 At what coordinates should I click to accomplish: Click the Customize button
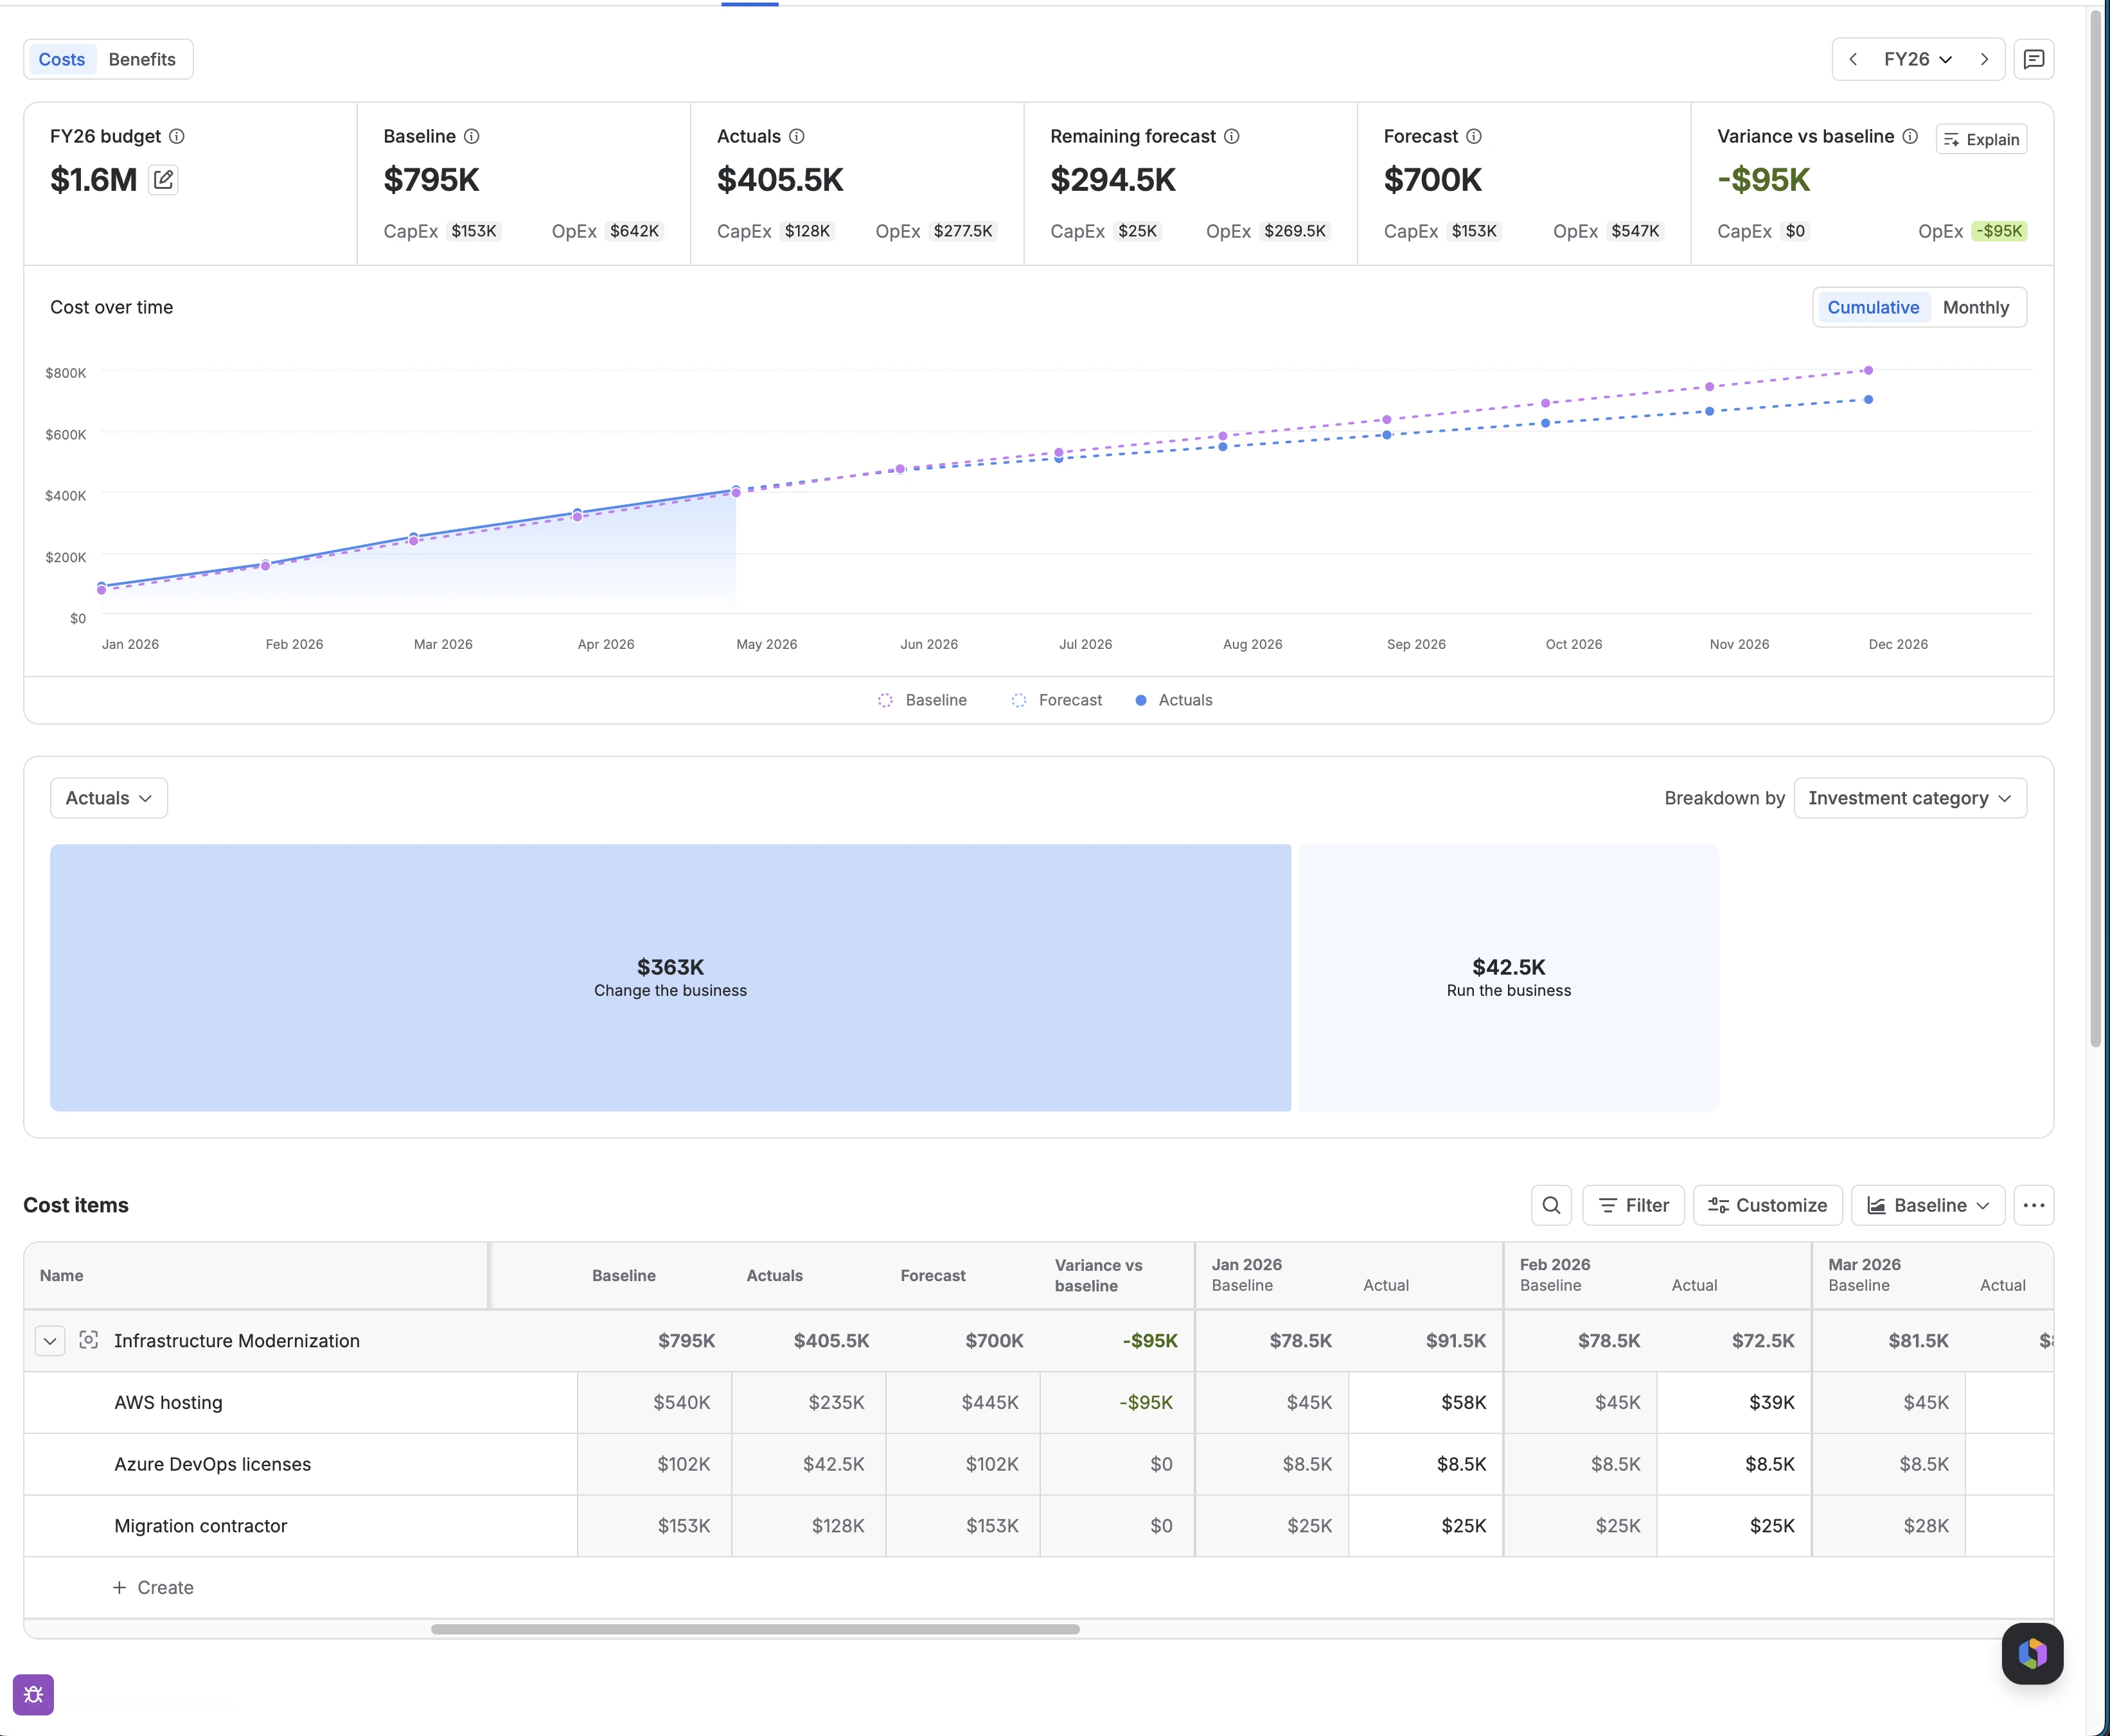[x=1767, y=1205]
